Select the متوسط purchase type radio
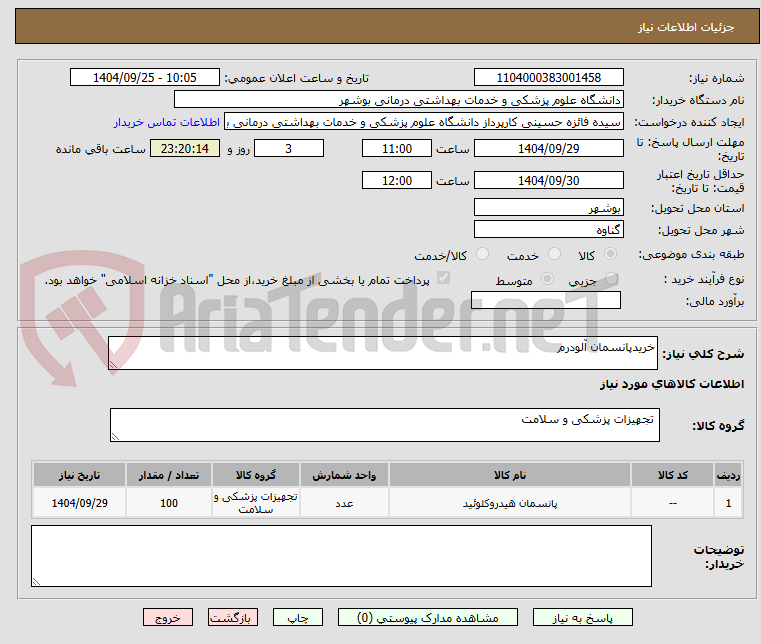Screen dimensions: 761x644 [547, 279]
